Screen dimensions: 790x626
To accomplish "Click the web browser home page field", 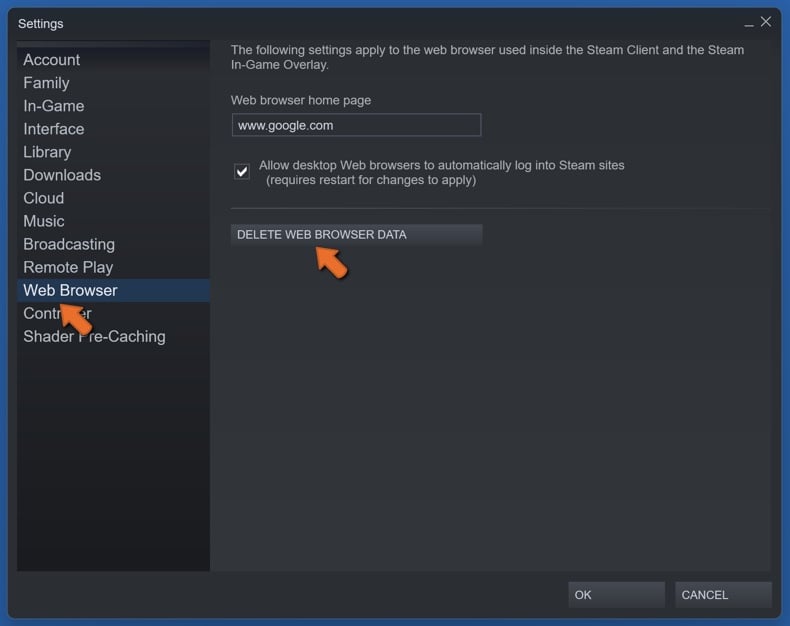I will [356, 125].
